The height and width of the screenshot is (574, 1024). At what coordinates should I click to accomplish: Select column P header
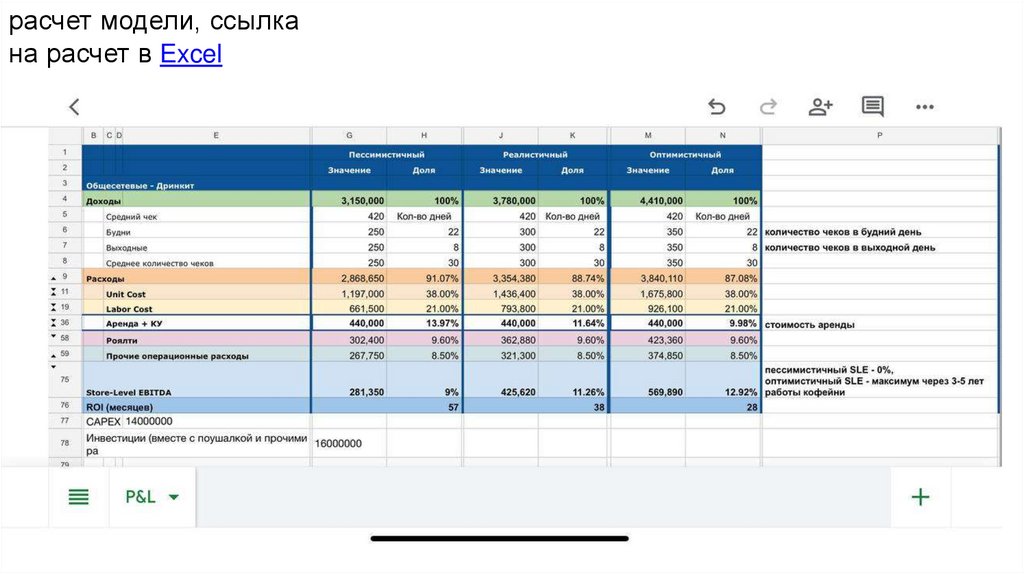click(880, 135)
